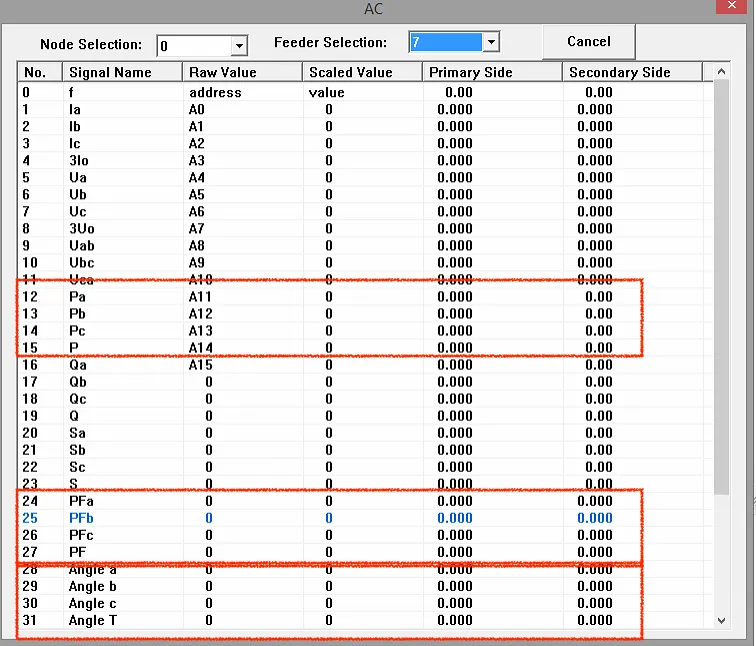Click the raw value A9 cell
This screenshot has width=756, height=646.
[x=197, y=263]
